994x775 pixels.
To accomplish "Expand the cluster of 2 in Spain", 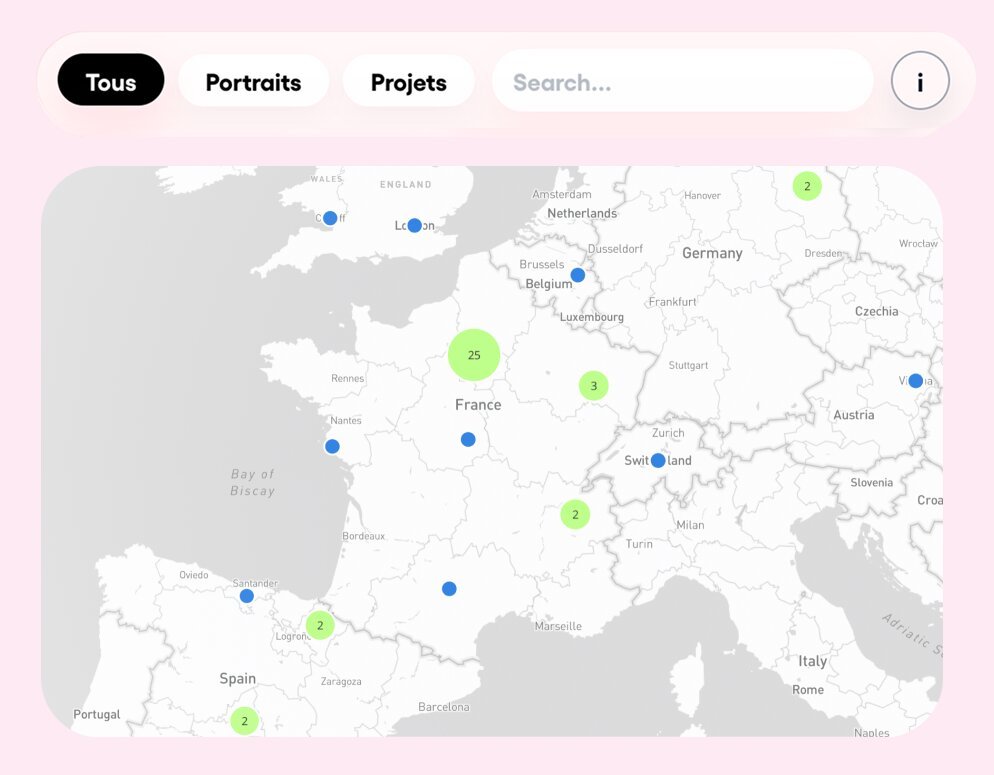I will [244, 720].
